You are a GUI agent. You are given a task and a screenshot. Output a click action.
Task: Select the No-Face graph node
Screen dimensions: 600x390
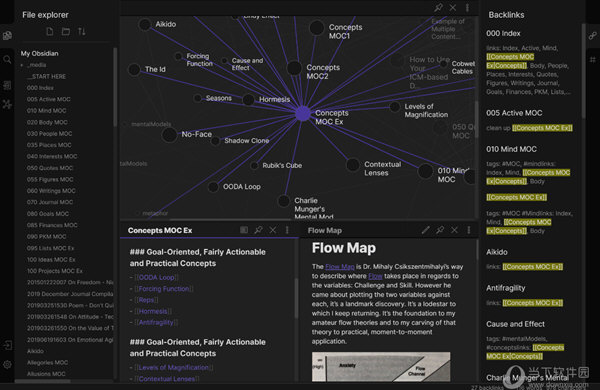click(x=169, y=135)
